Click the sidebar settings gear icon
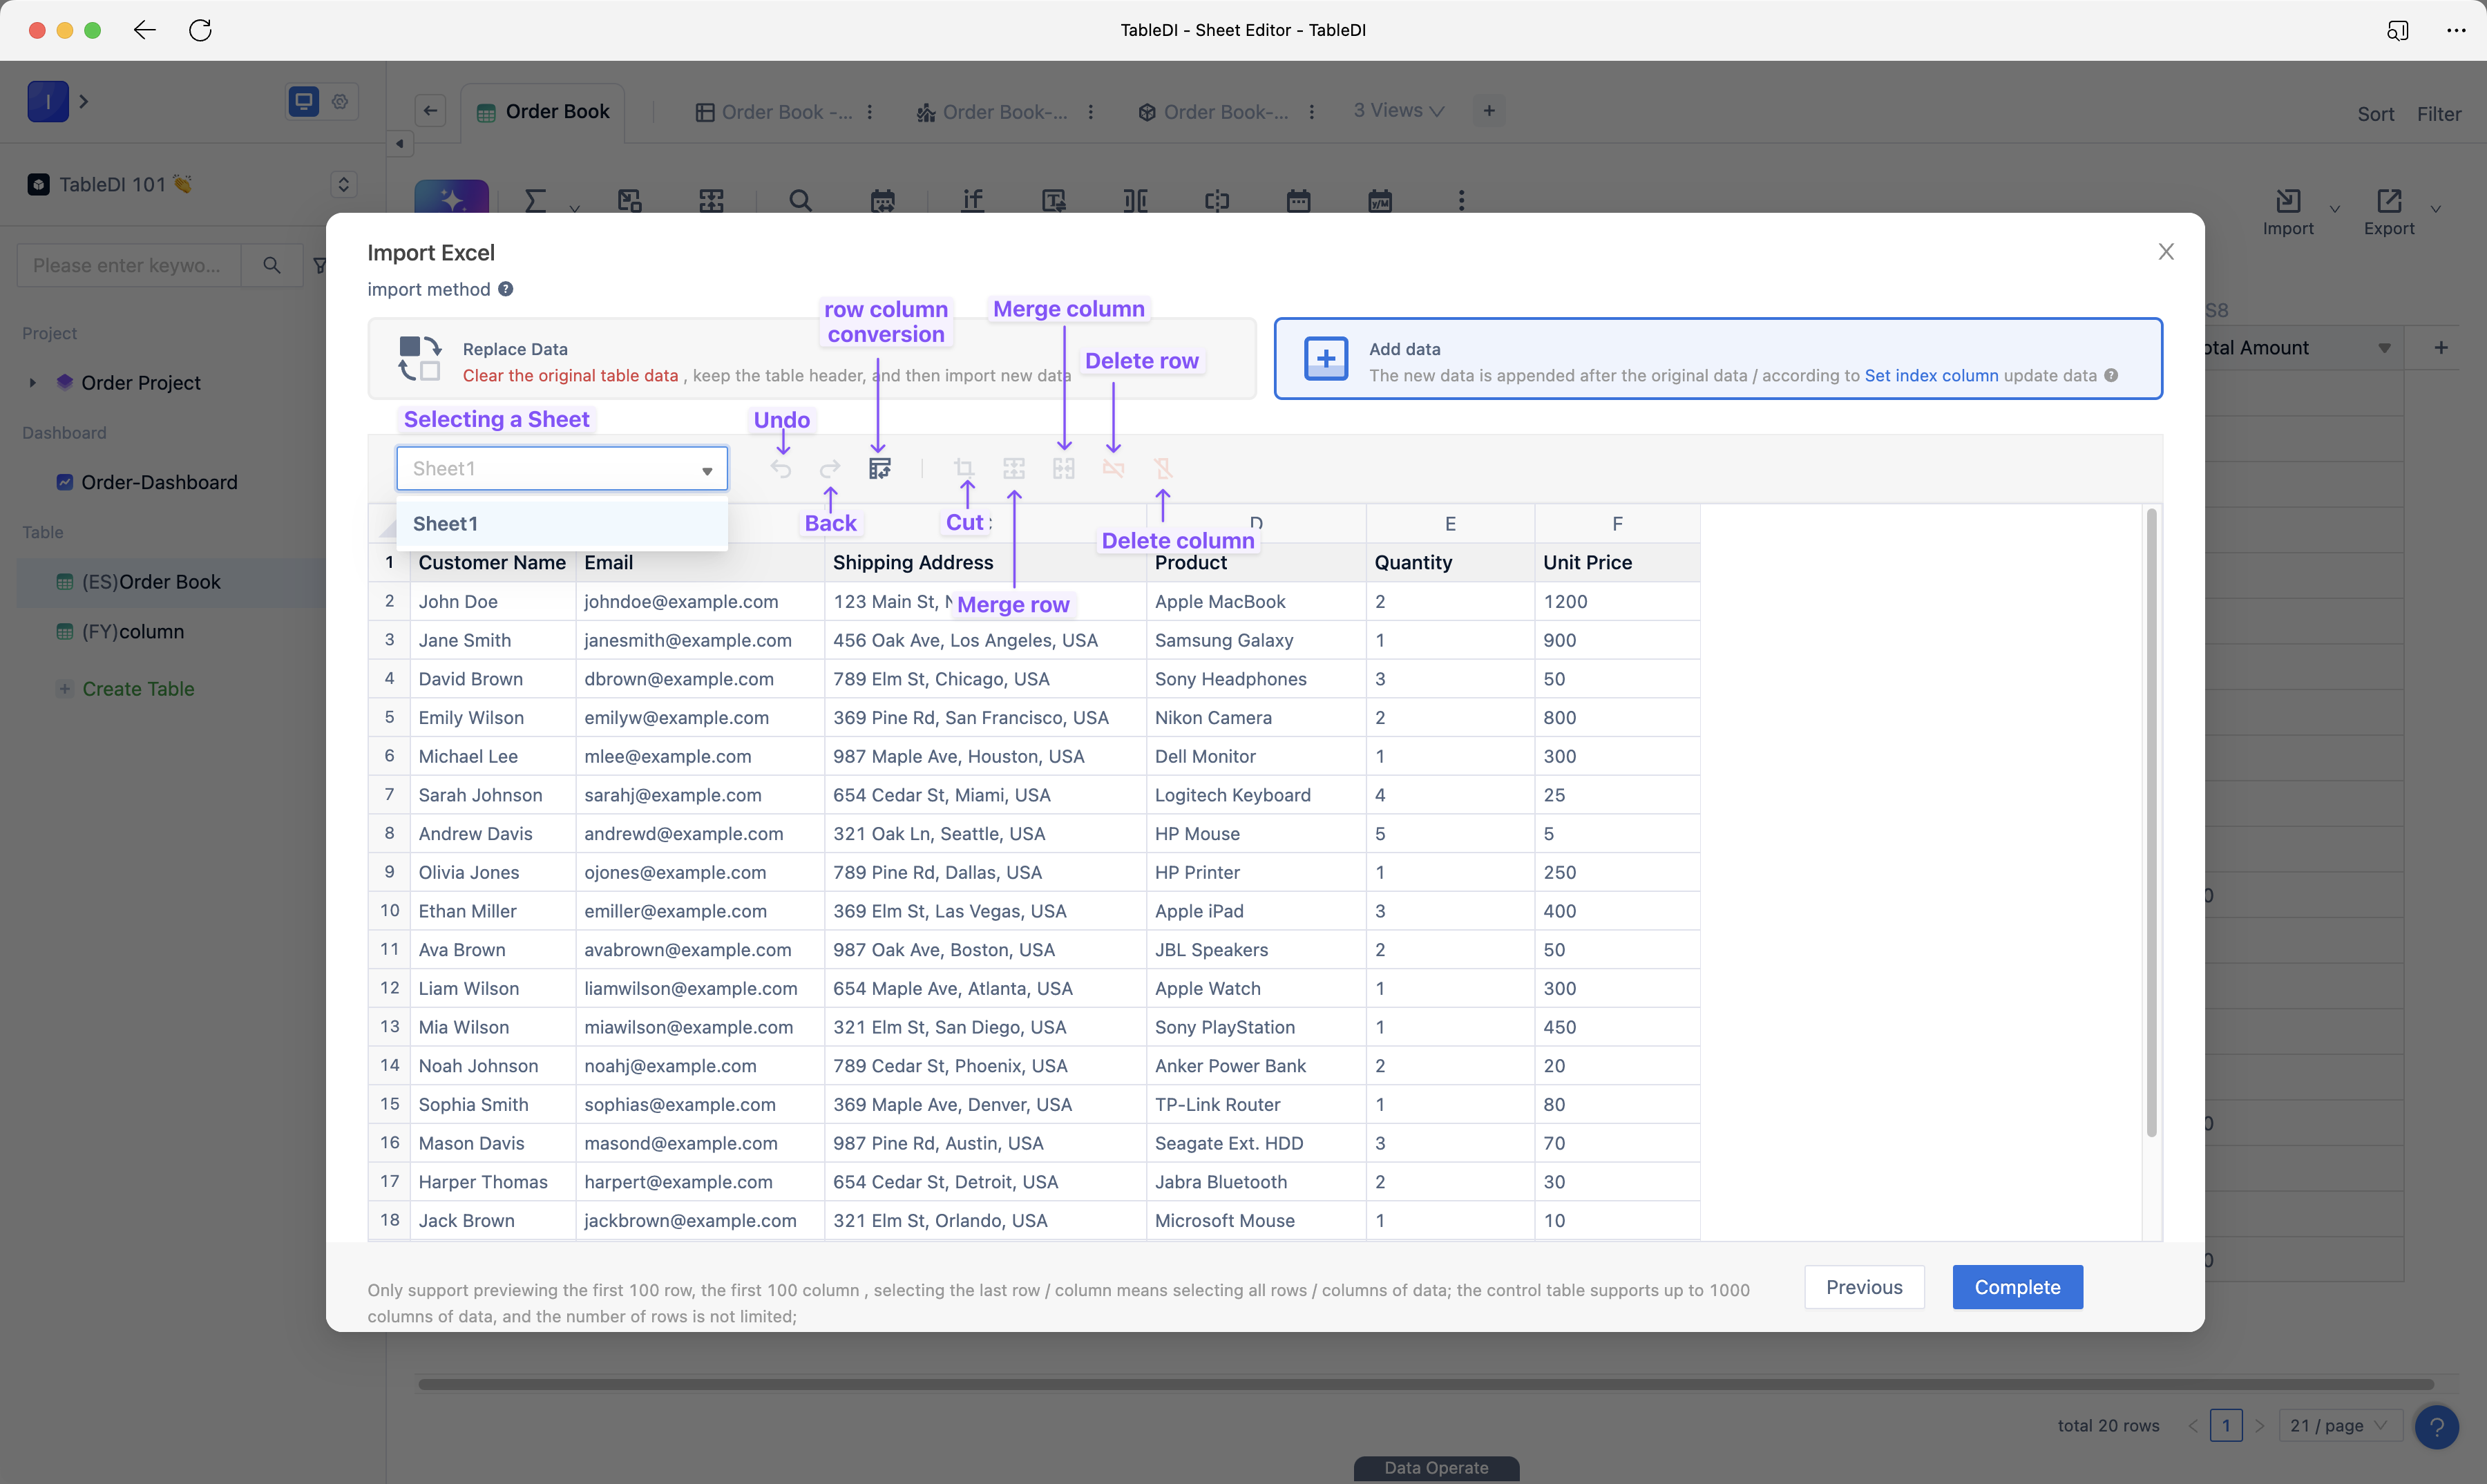 coord(340,101)
